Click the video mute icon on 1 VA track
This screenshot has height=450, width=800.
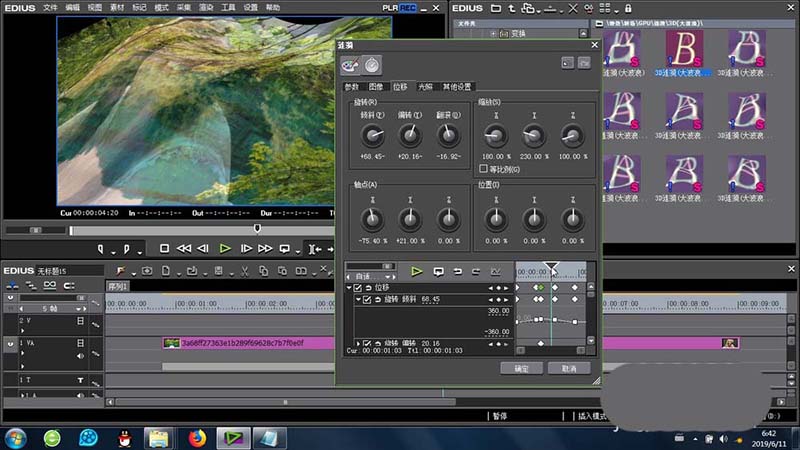tap(80, 343)
